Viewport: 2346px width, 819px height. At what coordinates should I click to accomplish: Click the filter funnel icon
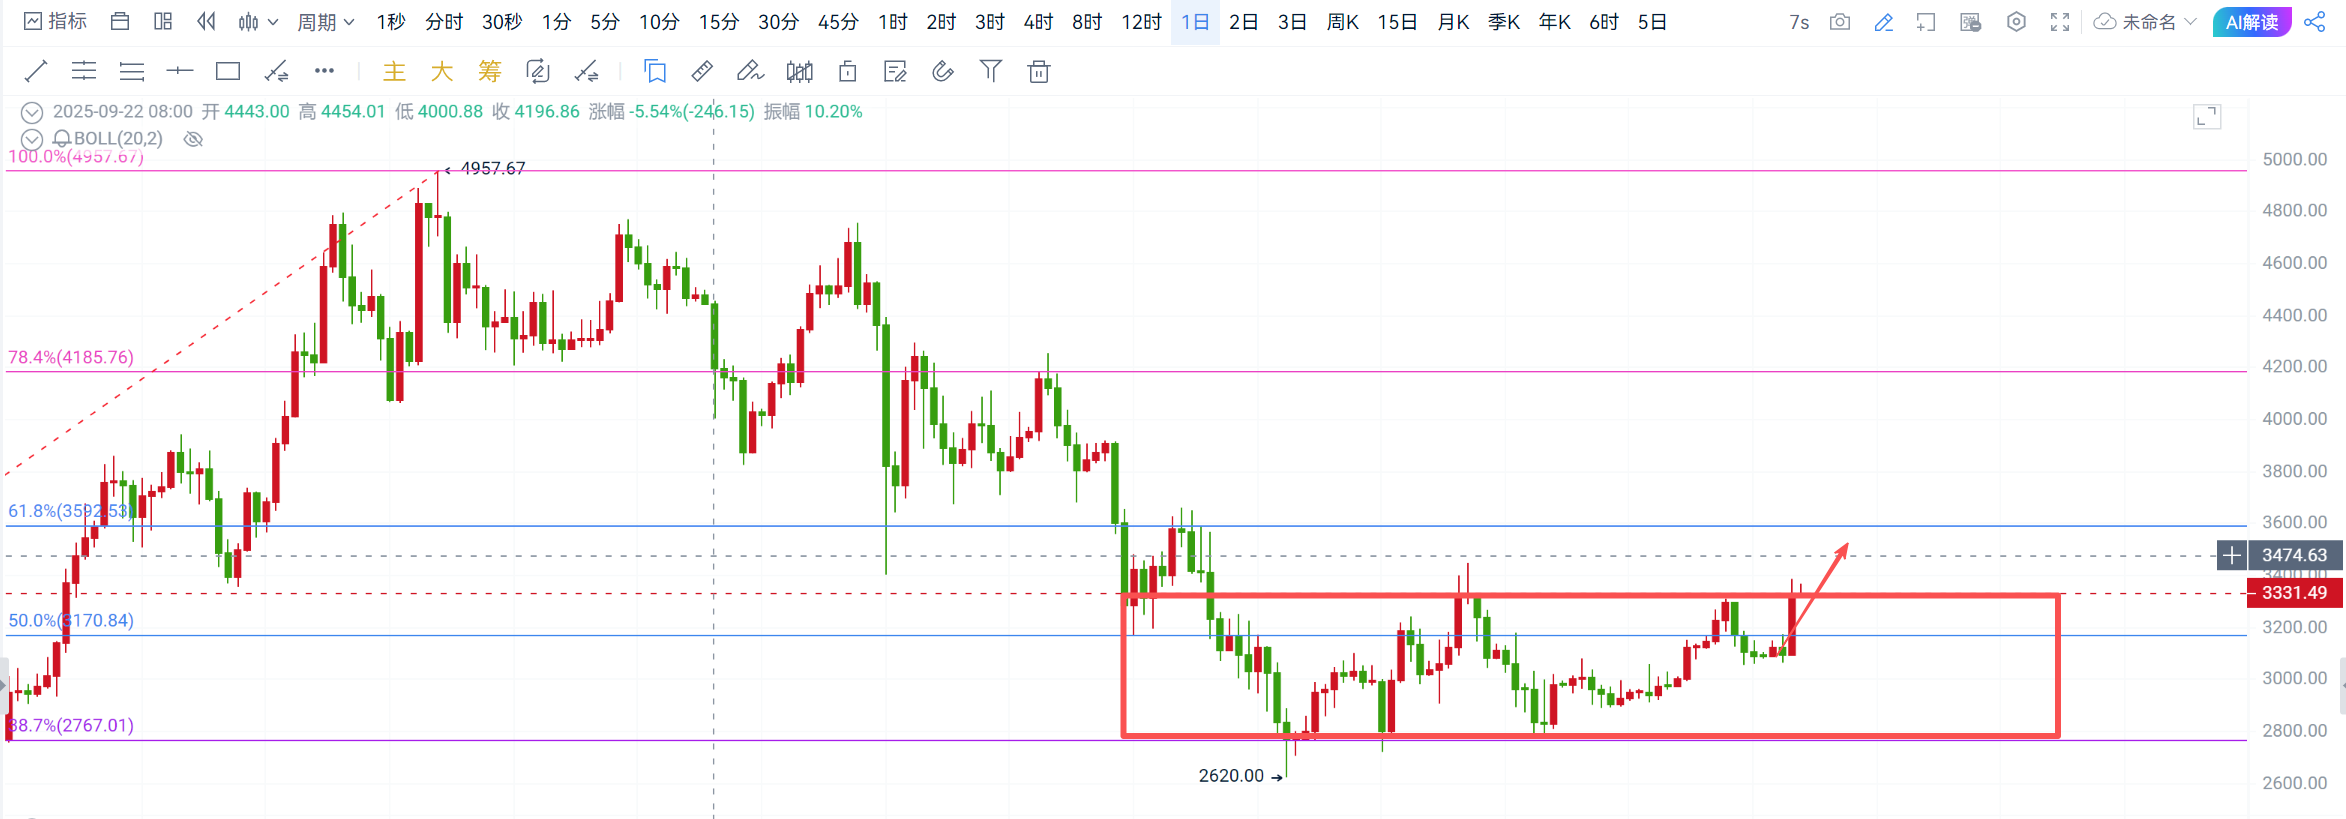coord(990,71)
